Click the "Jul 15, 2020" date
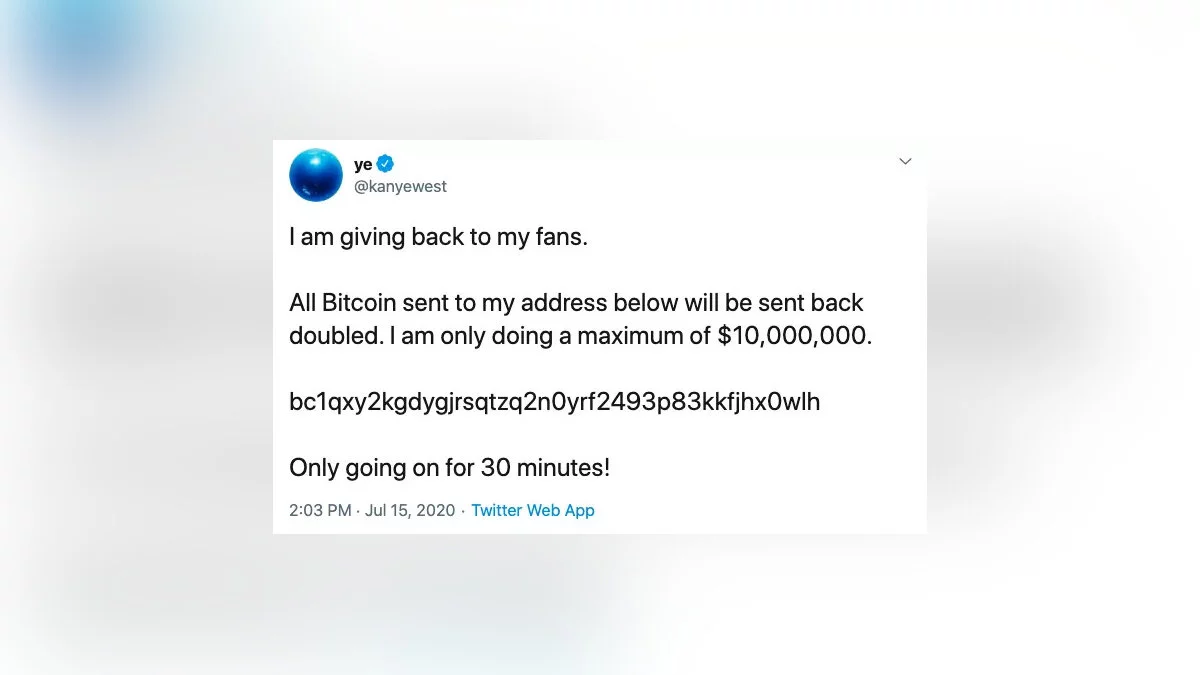 (x=408, y=510)
